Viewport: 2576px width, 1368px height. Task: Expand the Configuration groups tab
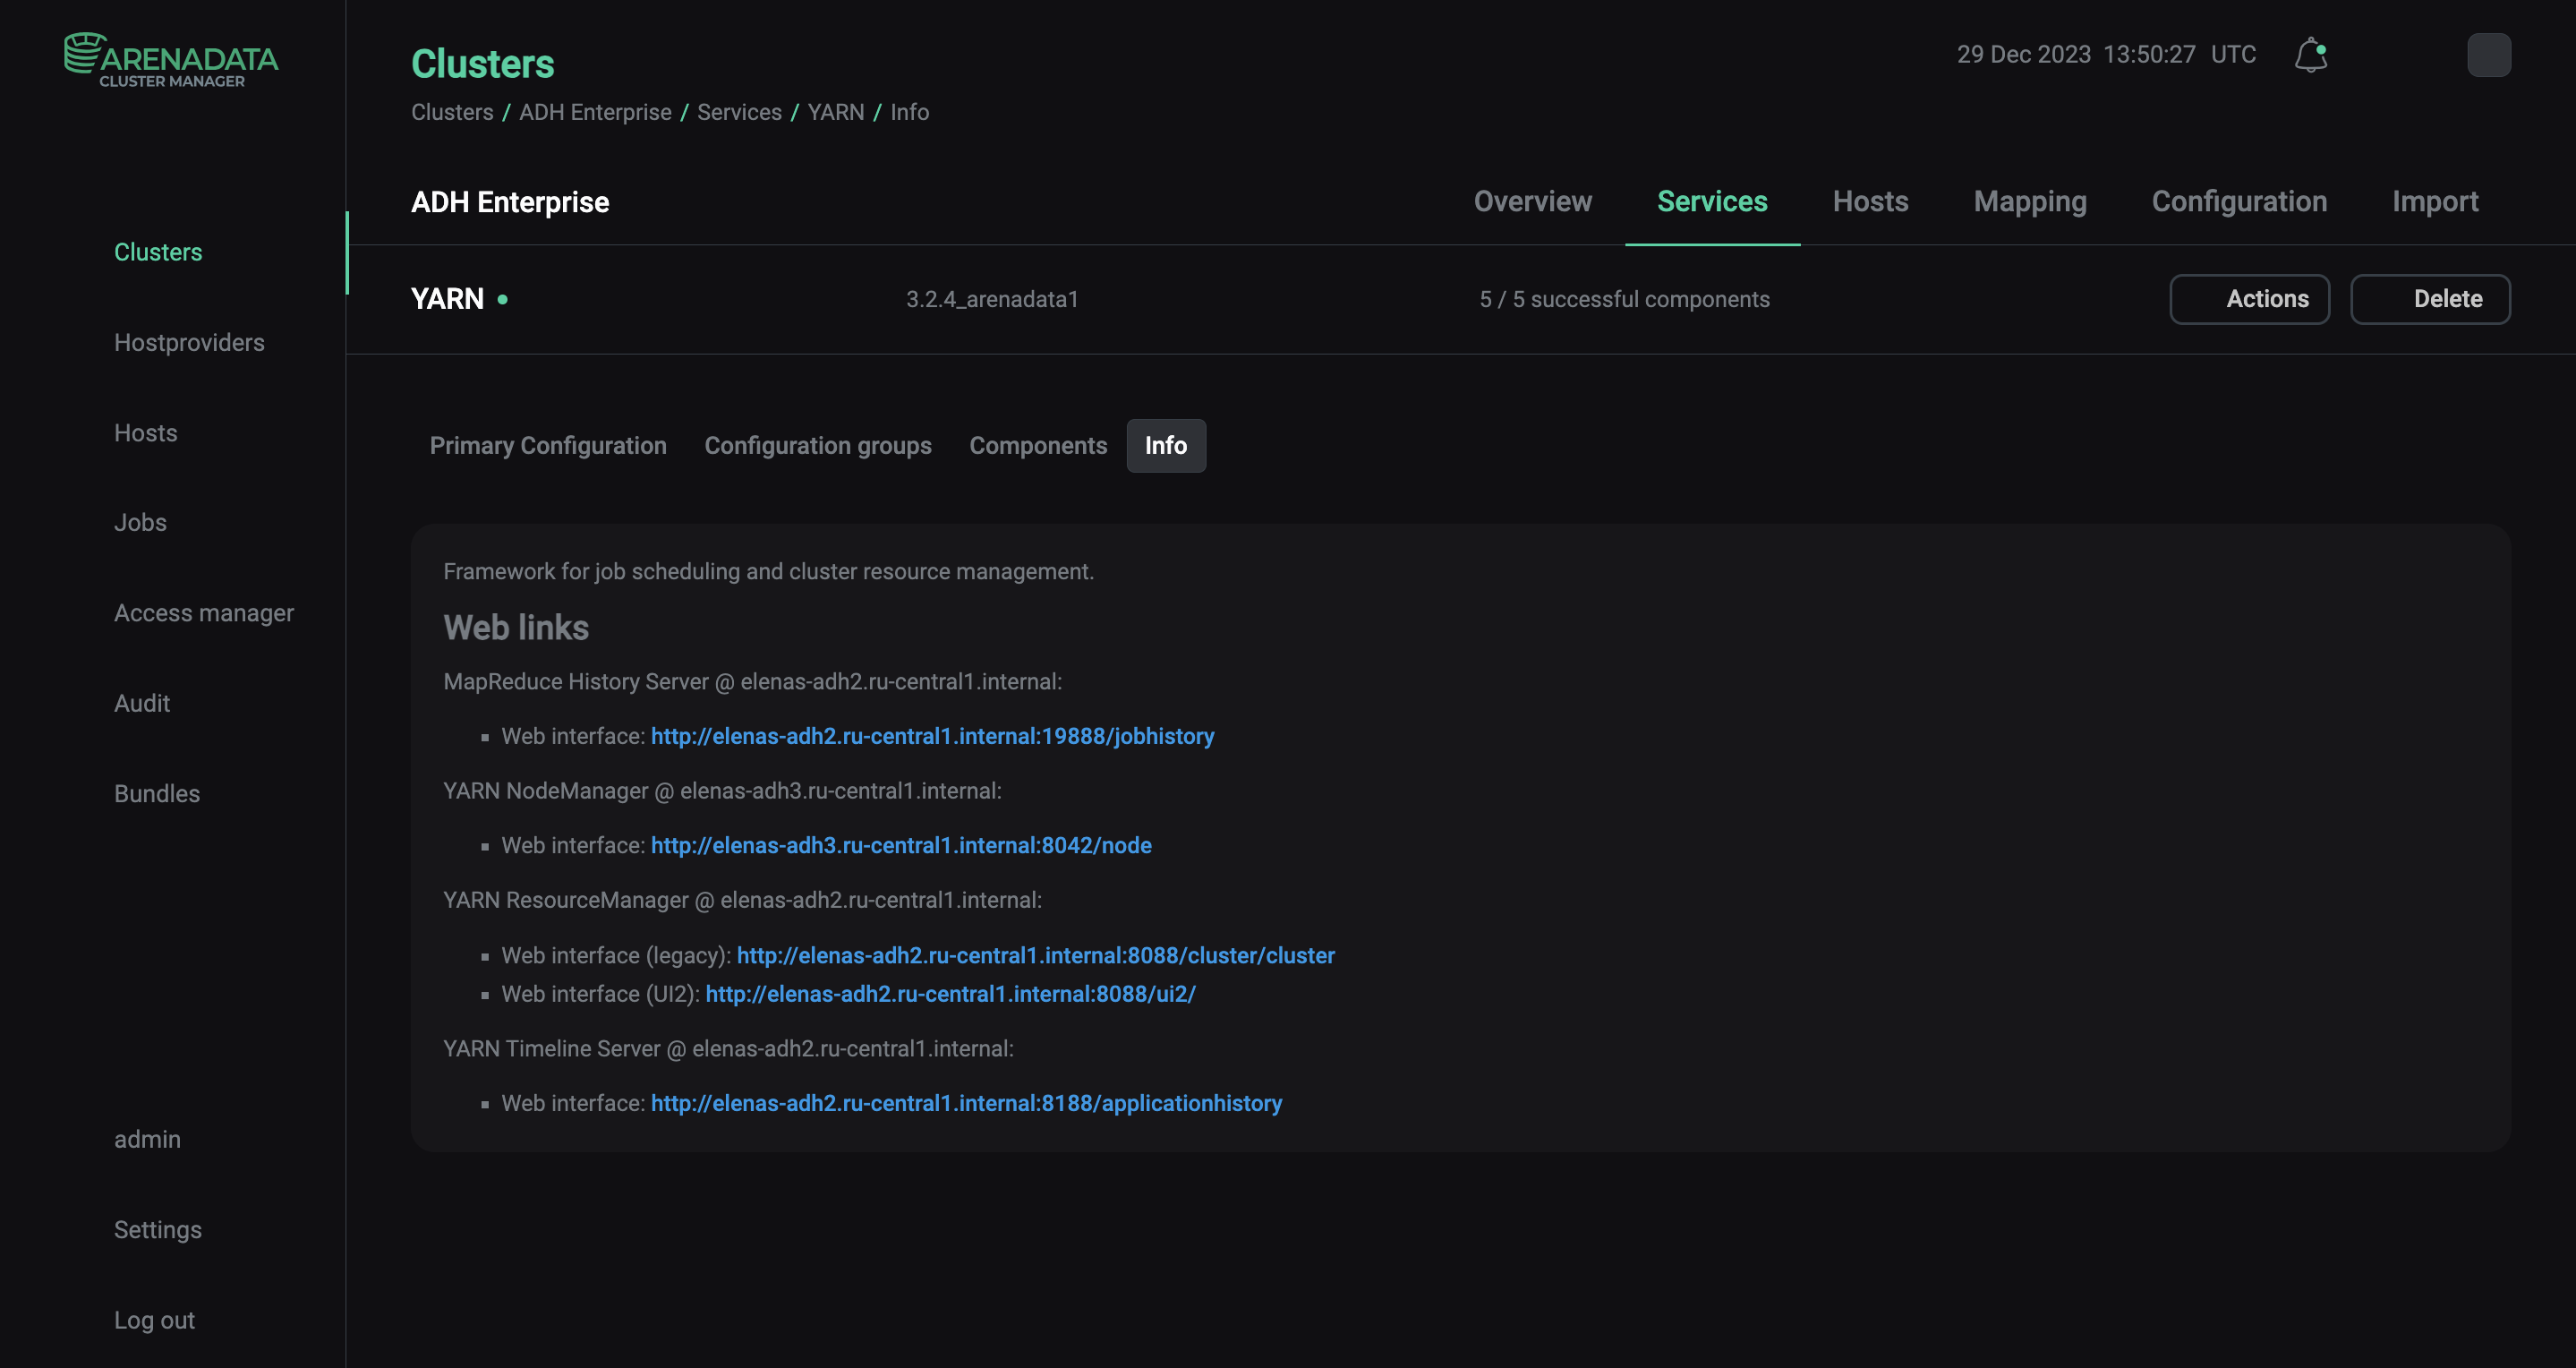point(818,445)
